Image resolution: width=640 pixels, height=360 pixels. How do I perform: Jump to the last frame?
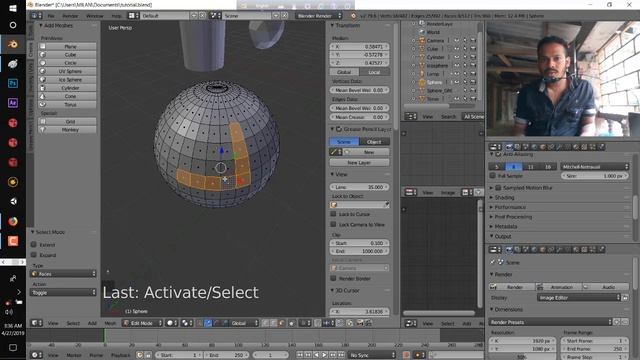pos(341,355)
